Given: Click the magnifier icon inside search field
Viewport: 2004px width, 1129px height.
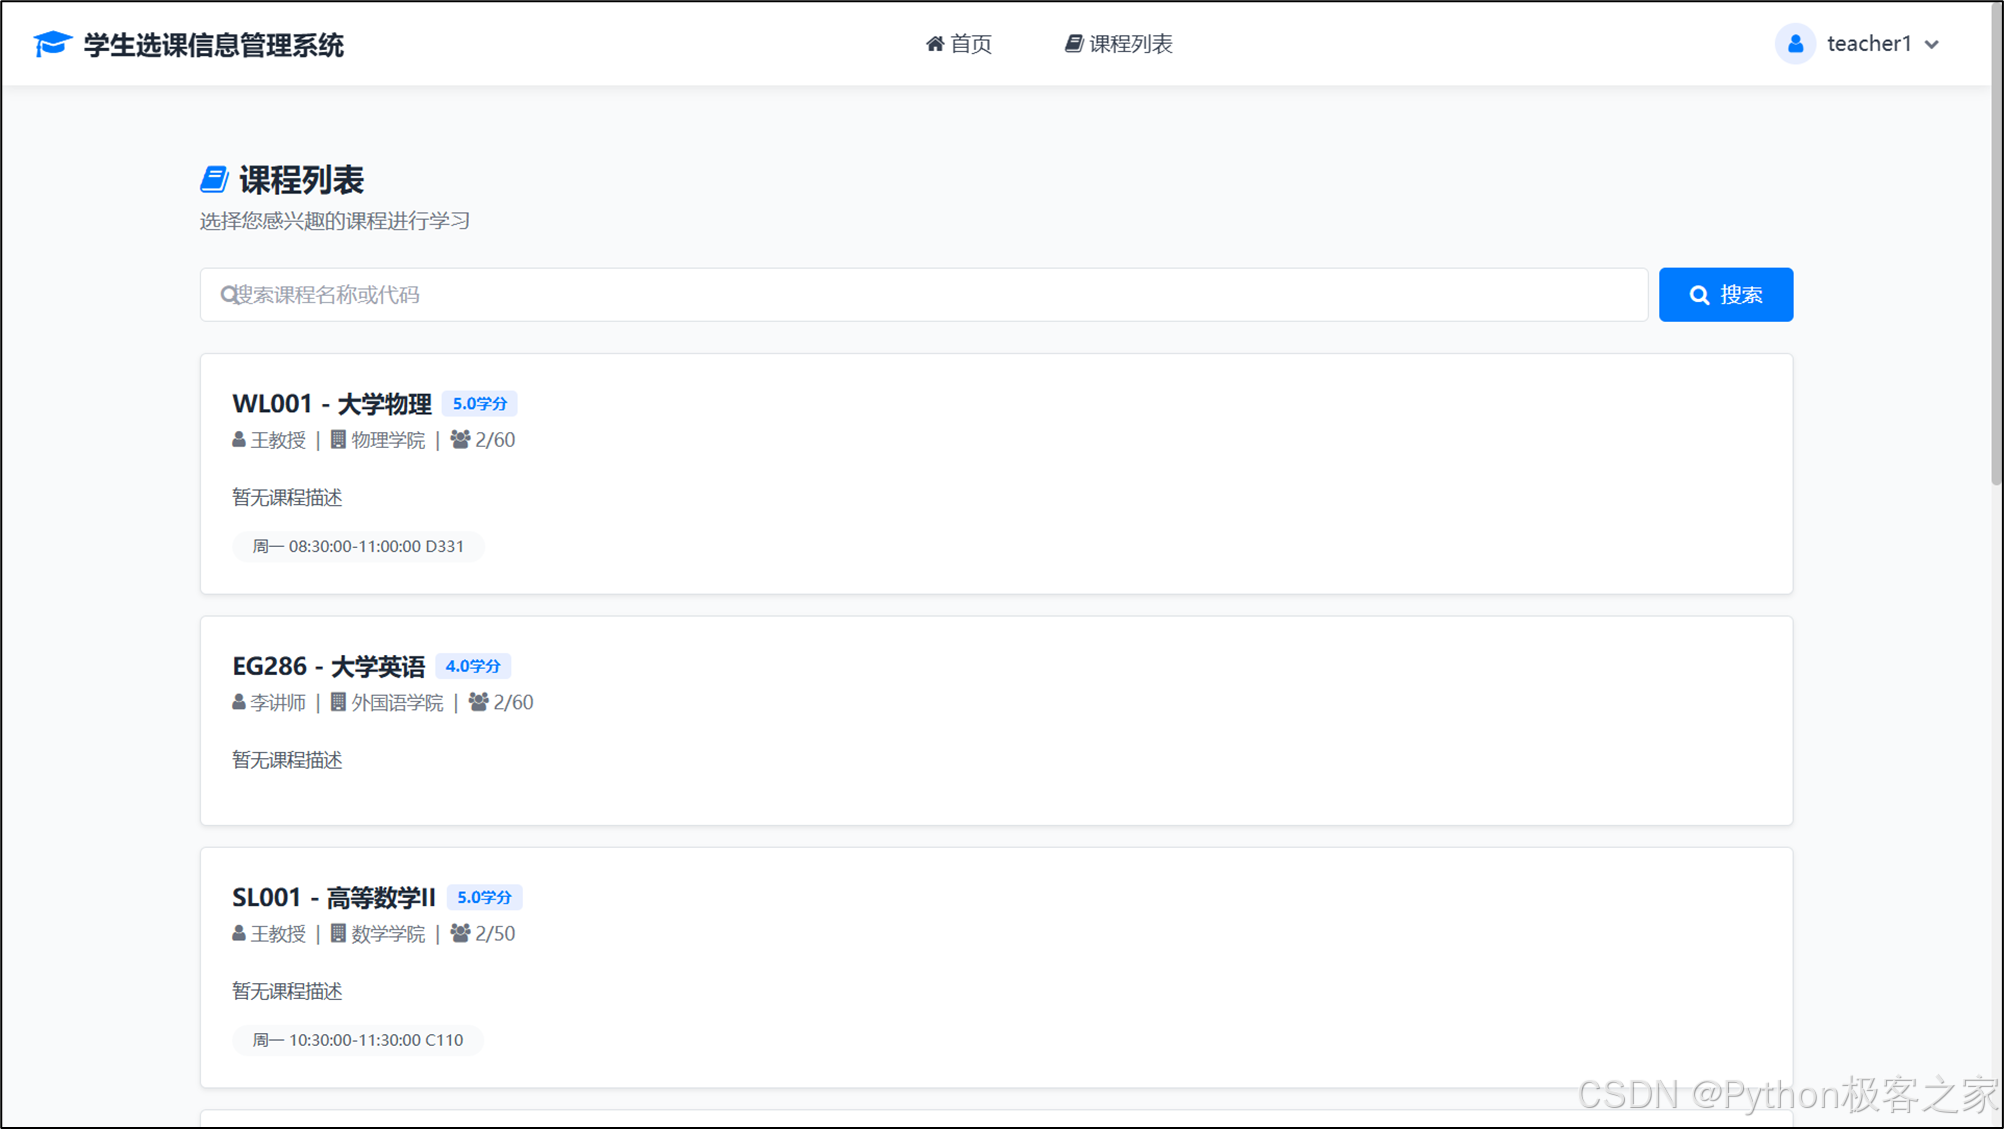Looking at the screenshot, I should [228, 295].
